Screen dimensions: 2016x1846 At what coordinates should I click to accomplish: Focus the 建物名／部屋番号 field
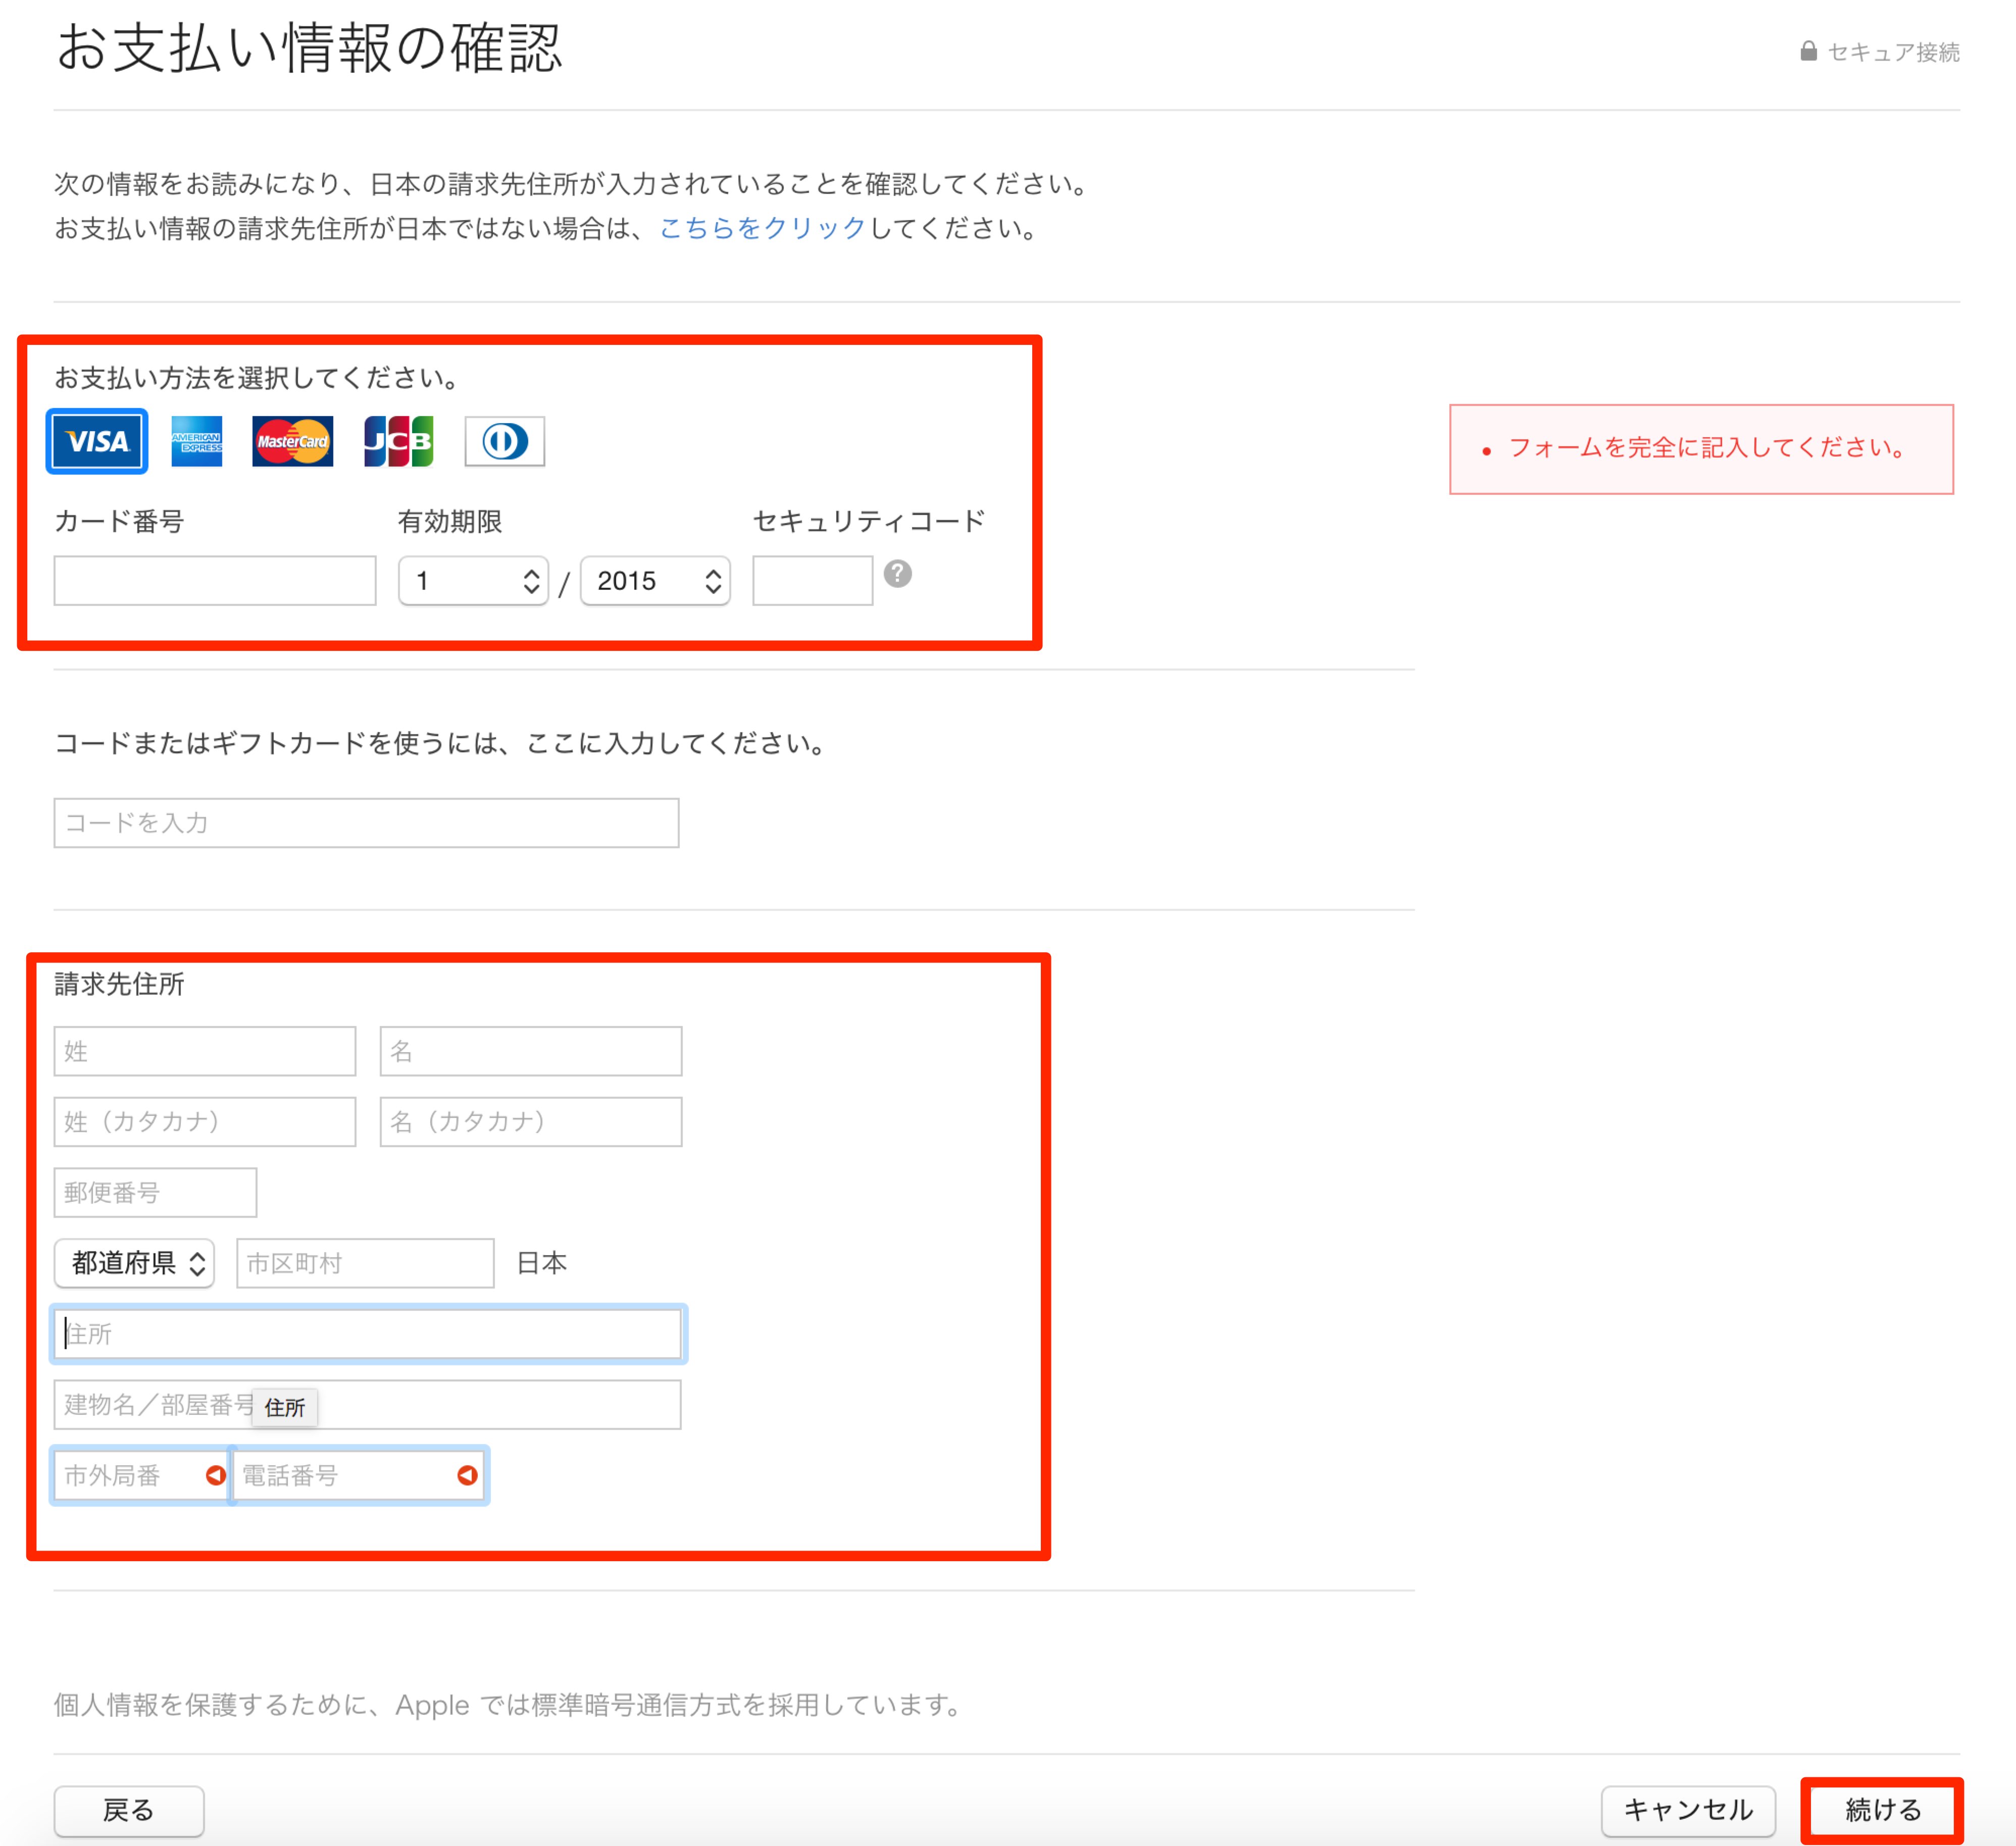click(x=367, y=1405)
